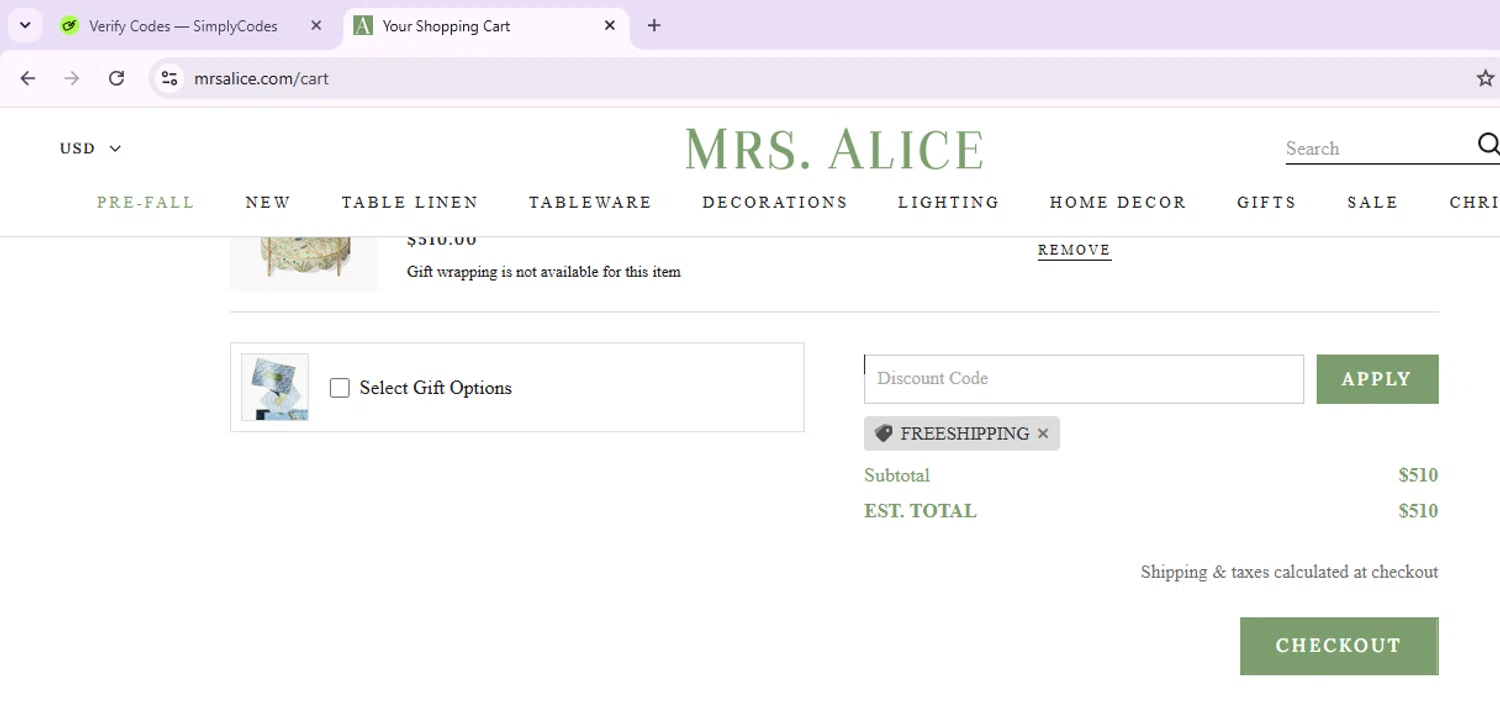This screenshot has height=708, width=1500.
Task: Go back to previous page
Action: point(28,78)
